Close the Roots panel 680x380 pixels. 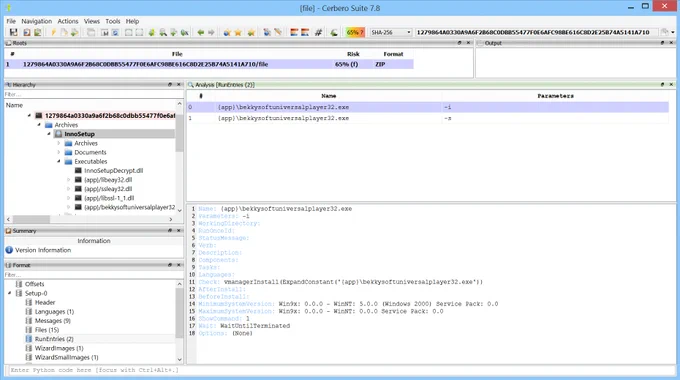[468, 43]
